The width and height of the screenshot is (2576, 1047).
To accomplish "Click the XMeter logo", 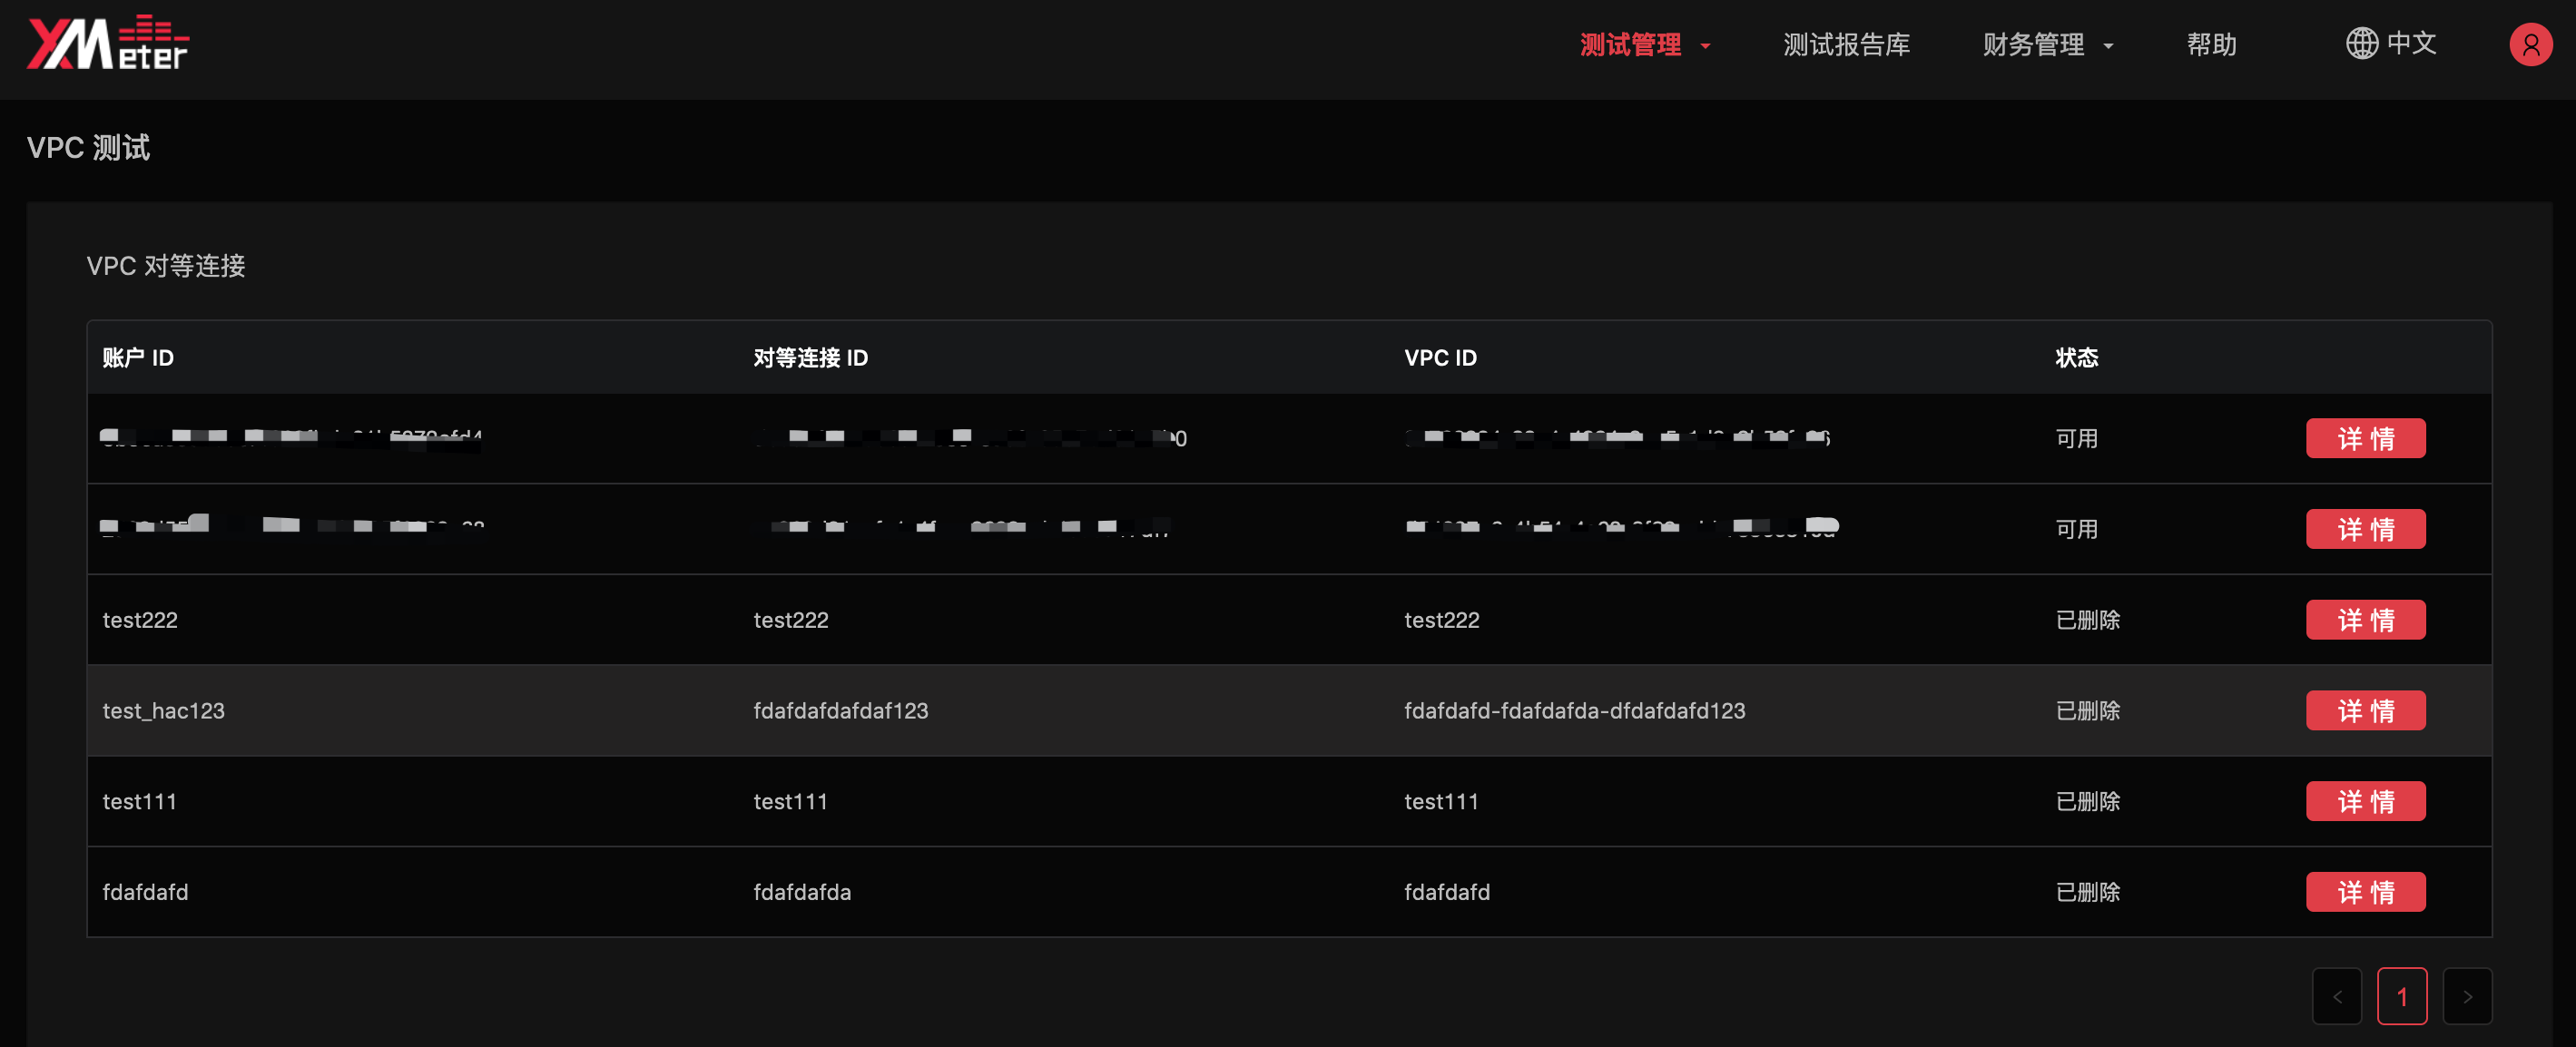I will tap(106, 41).
